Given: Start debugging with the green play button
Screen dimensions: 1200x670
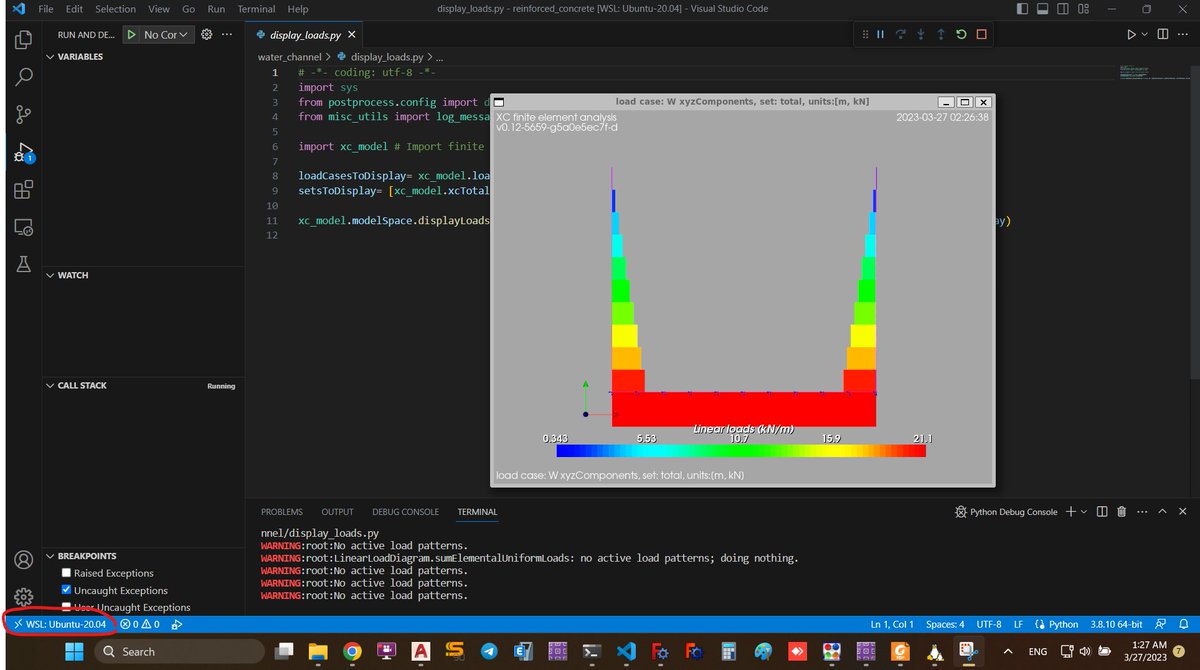Looking at the screenshot, I should pos(131,34).
